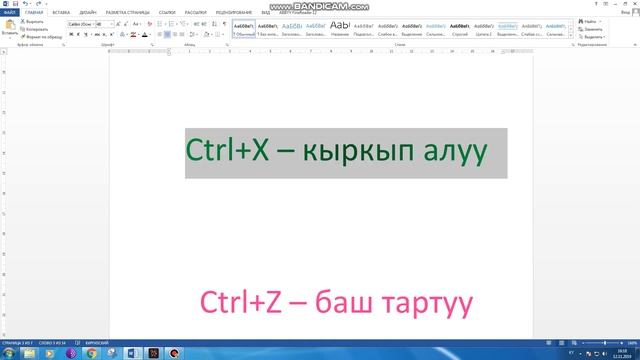Open the ABBYY FineReader 12 tab
640x360 pixels.
pyautogui.click(x=298, y=12)
